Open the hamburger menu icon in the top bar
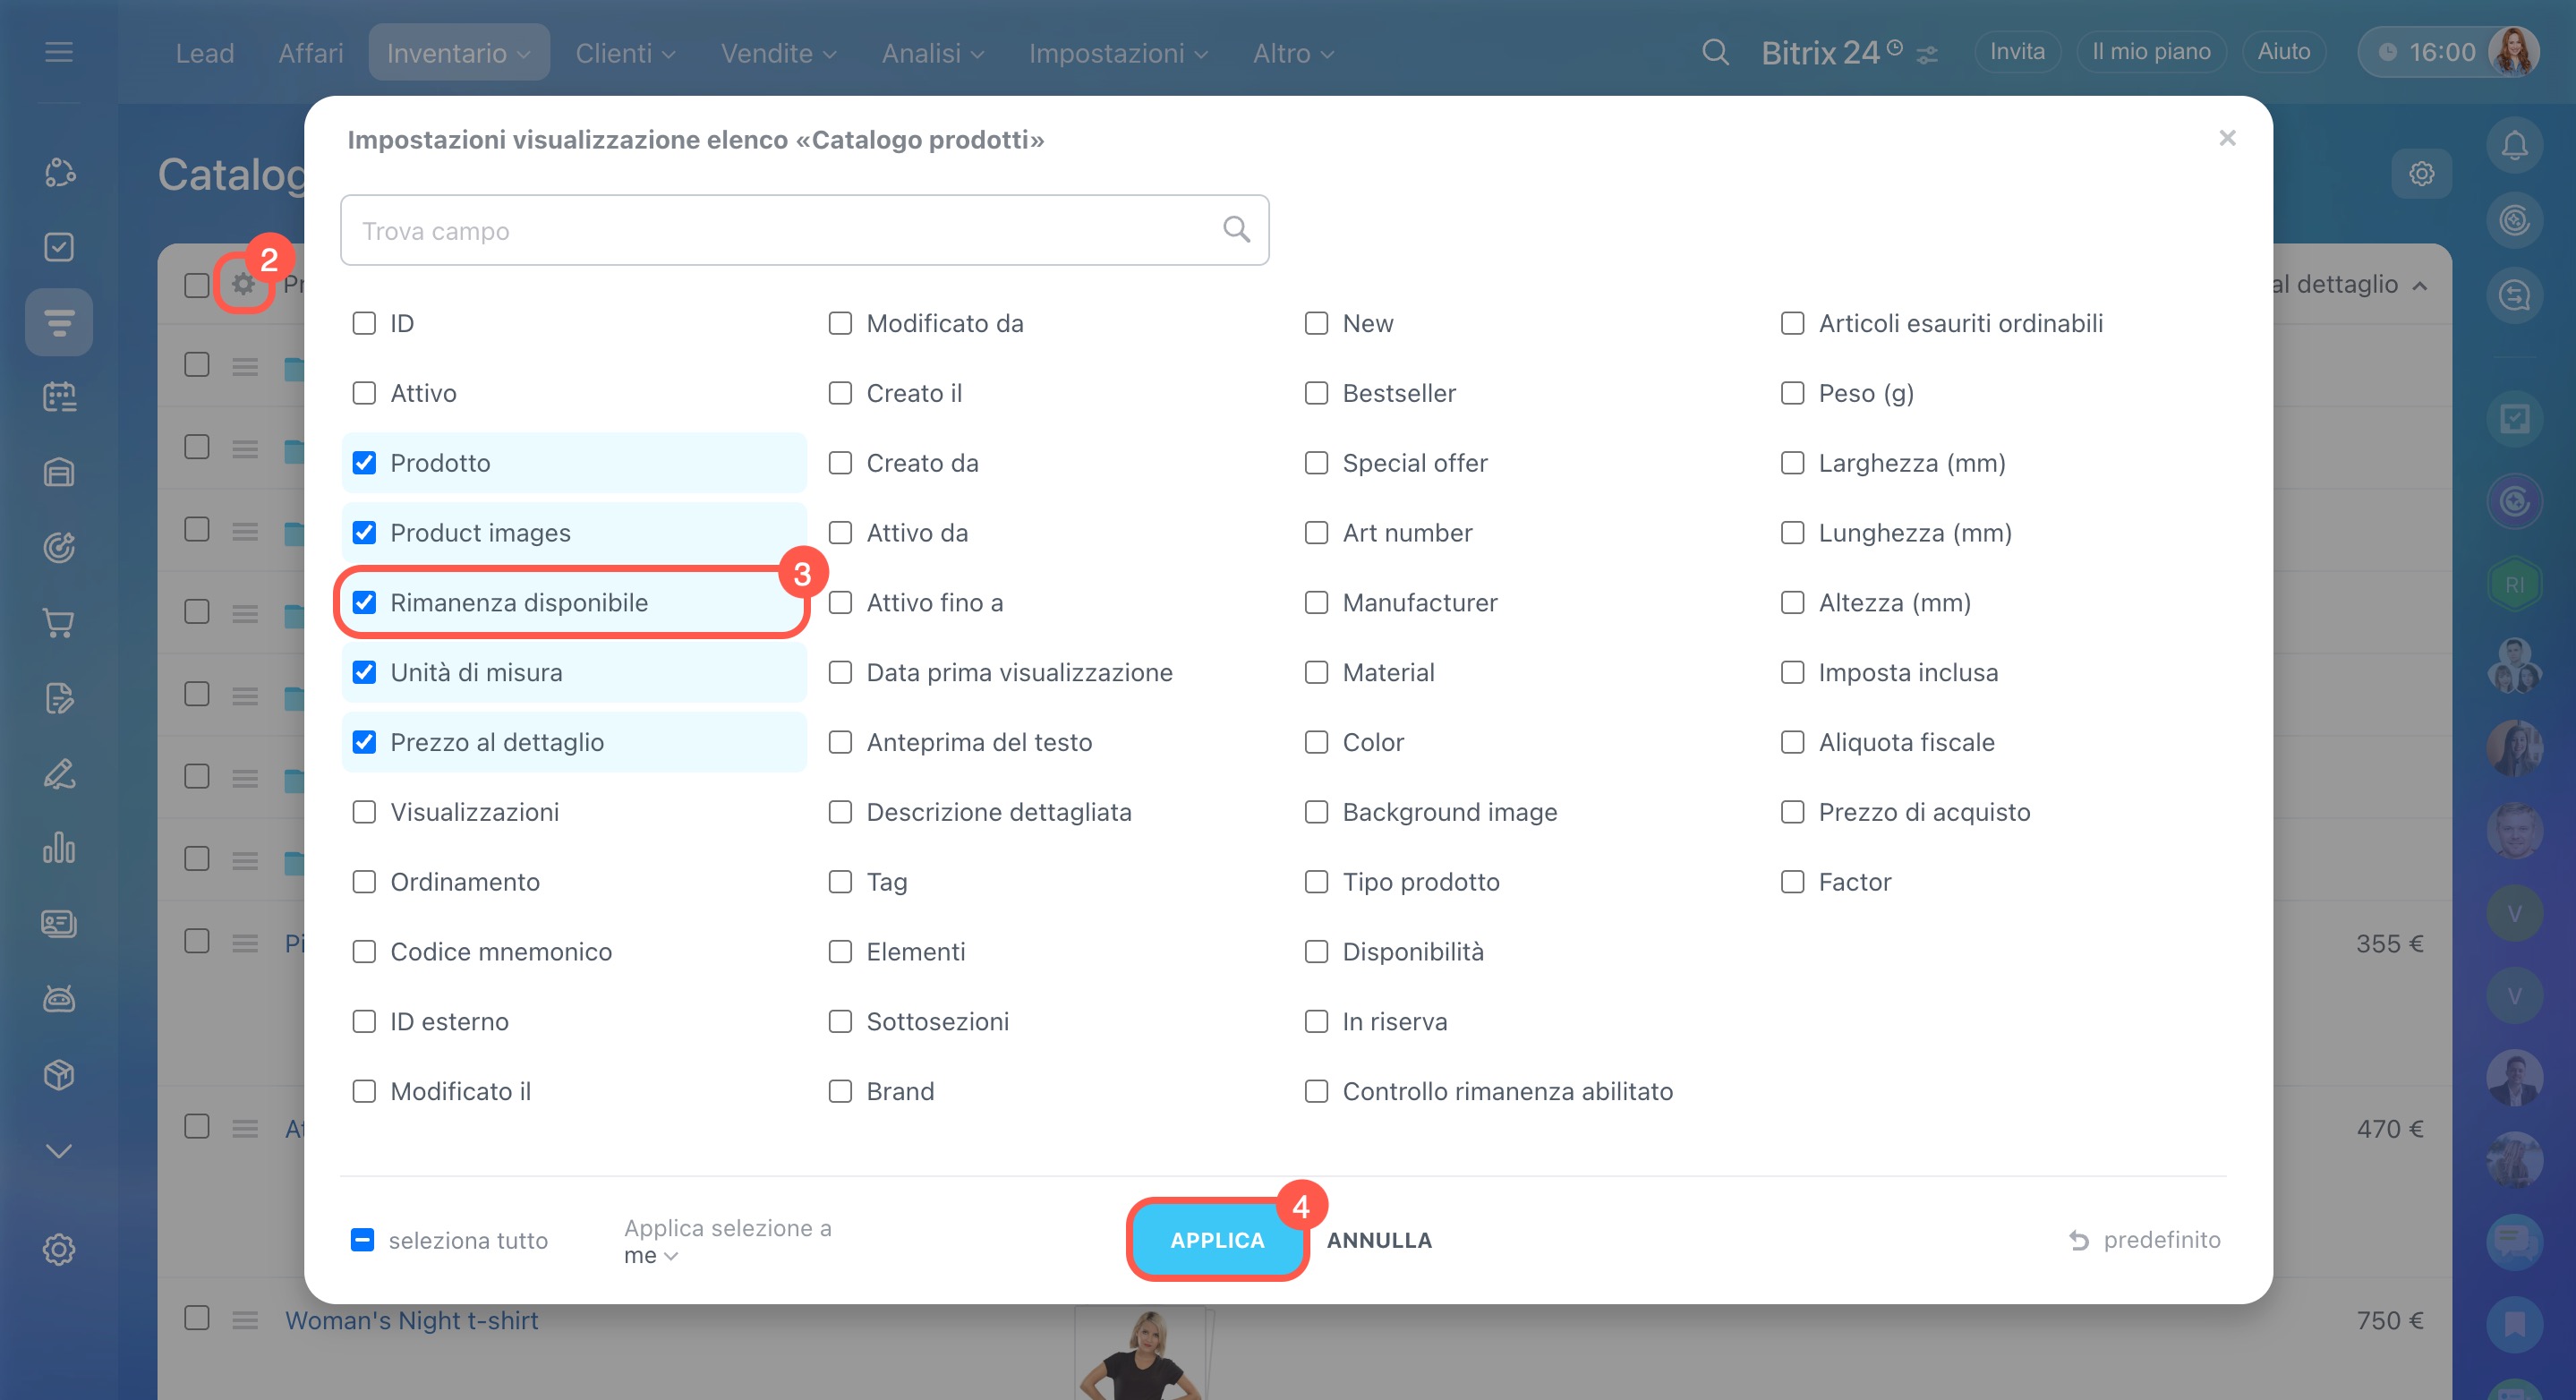The image size is (2576, 1400). coord(59,52)
